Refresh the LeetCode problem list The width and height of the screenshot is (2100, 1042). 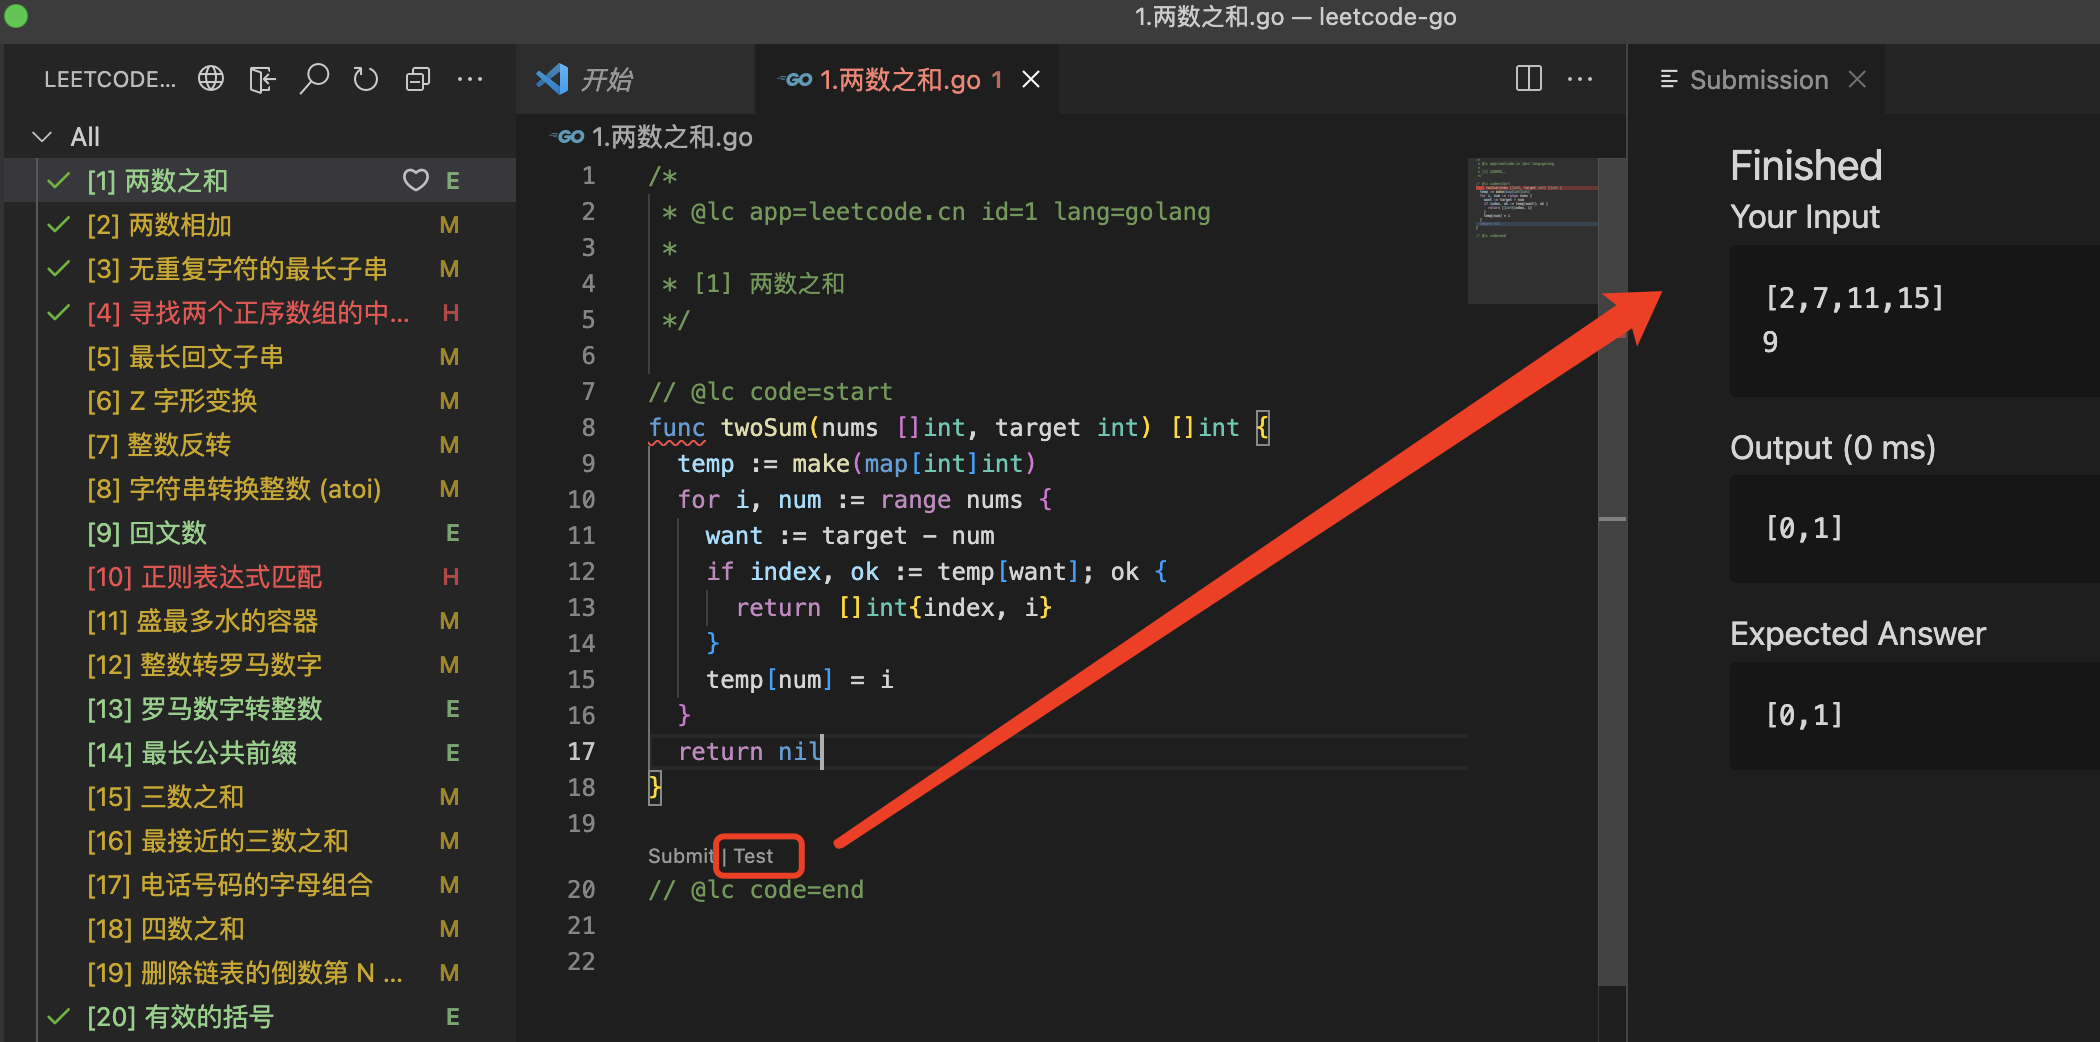pyautogui.click(x=366, y=78)
